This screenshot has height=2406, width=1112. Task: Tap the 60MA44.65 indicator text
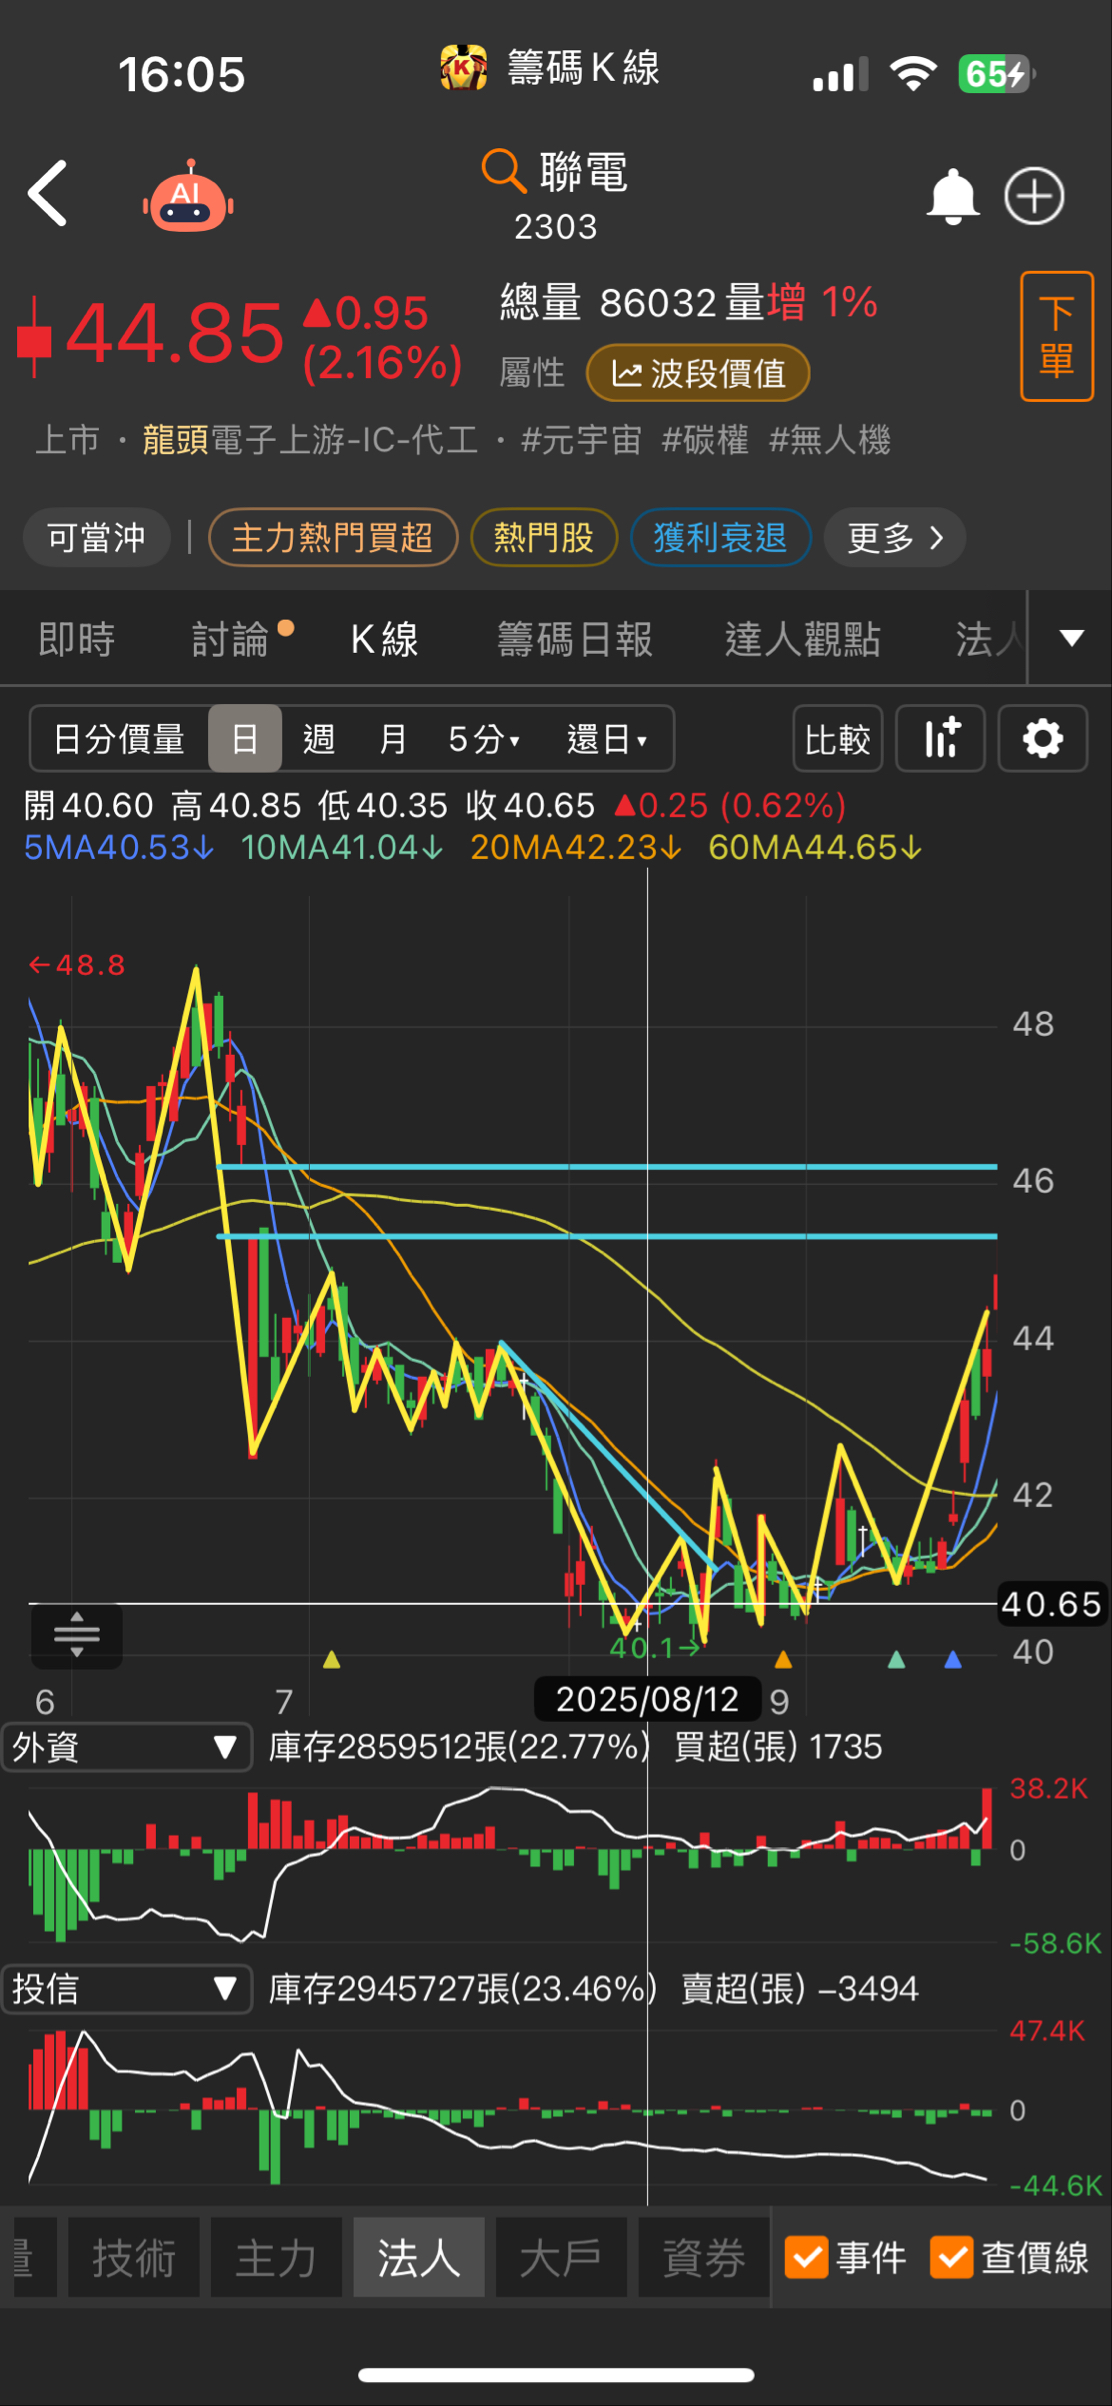[x=815, y=848]
